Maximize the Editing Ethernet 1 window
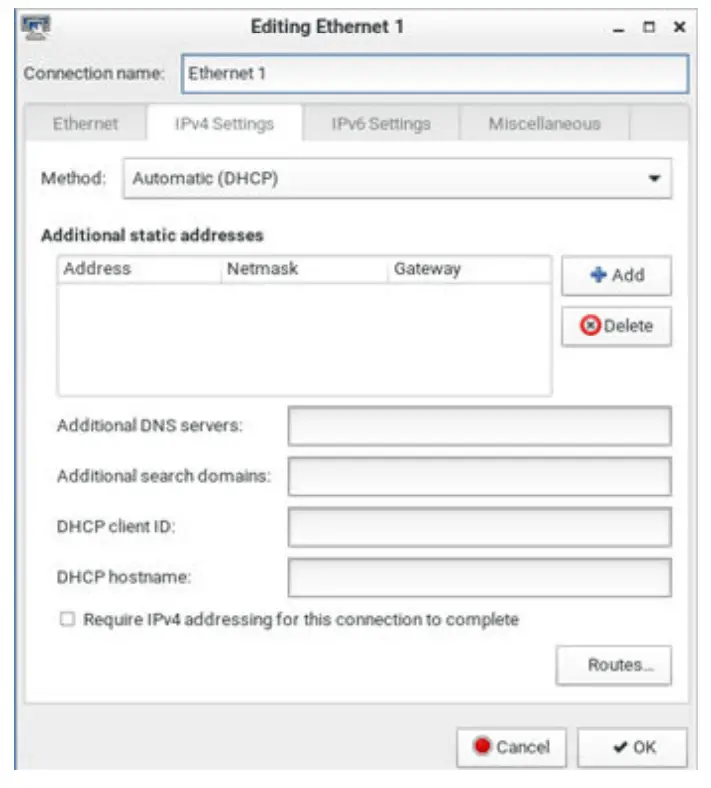Viewport: 711px width, 788px height. pyautogui.click(x=649, y=28)
